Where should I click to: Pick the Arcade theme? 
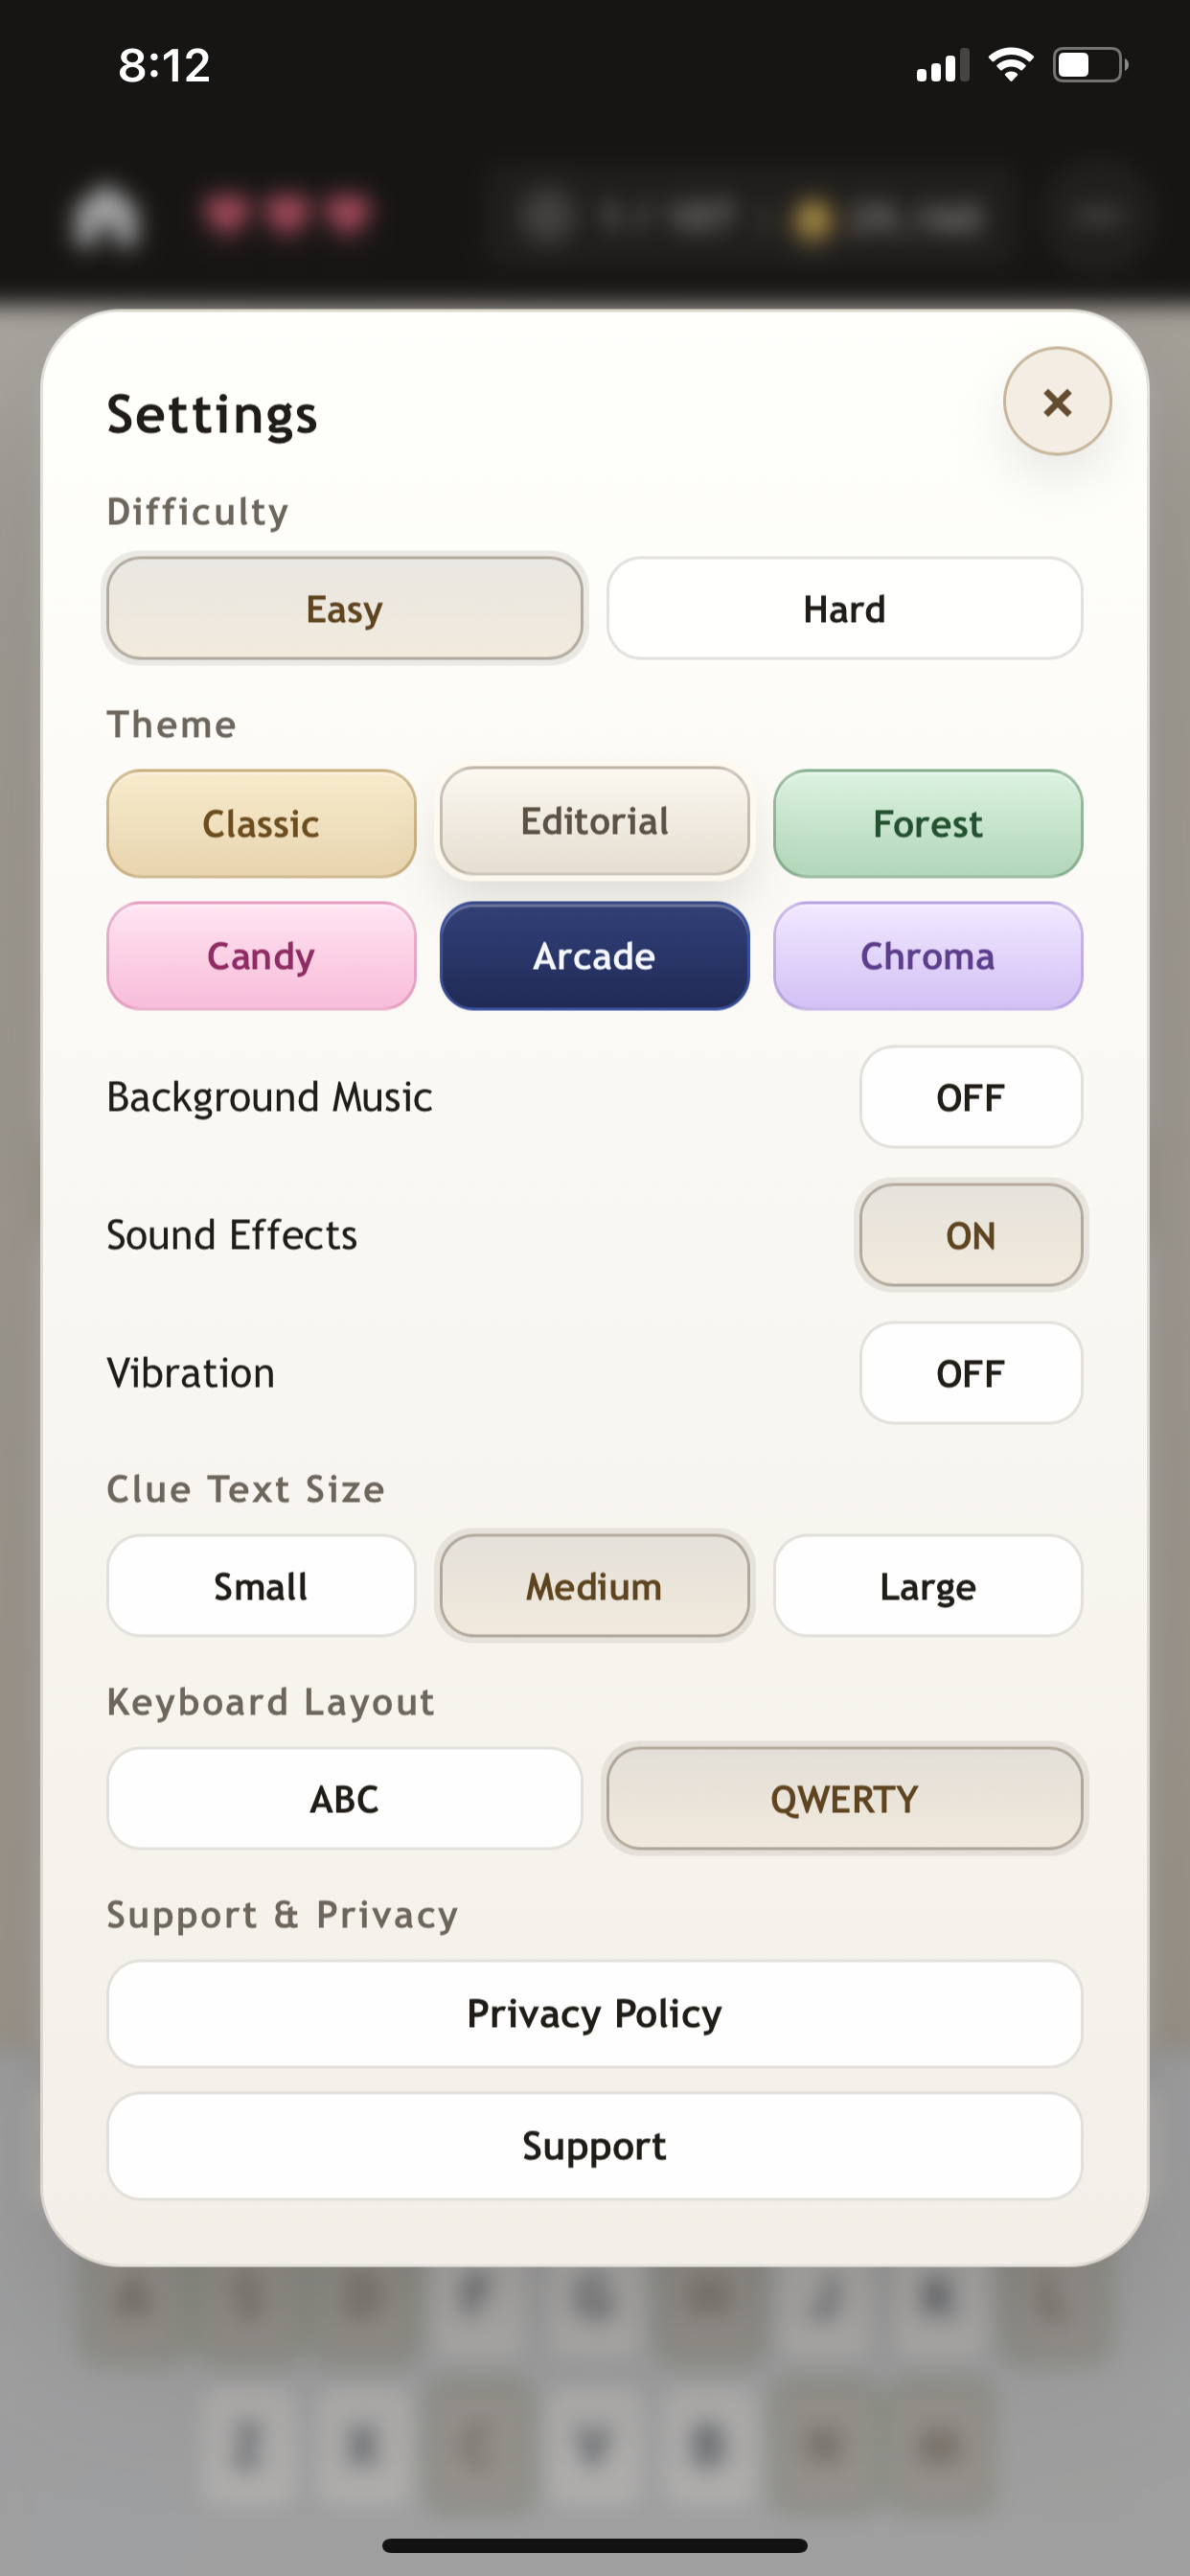[x=594, y=956]
